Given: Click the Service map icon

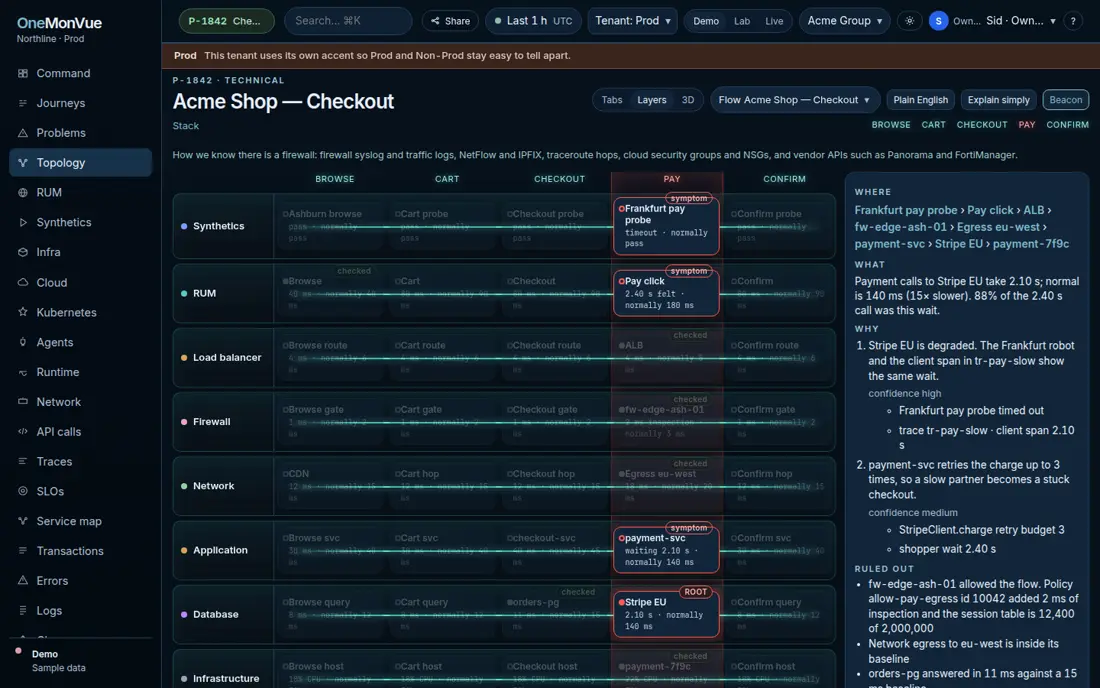Looking at the screenshot, I should (22, 521).
